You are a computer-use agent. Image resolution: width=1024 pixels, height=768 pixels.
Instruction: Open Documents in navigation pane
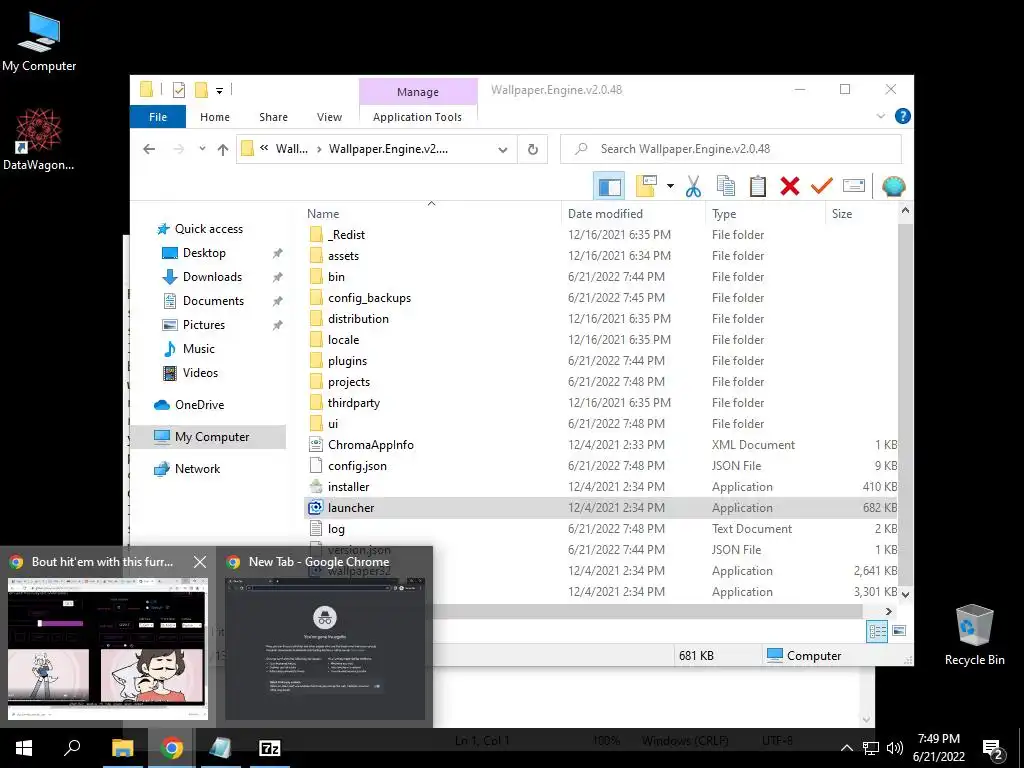point(213,301)
